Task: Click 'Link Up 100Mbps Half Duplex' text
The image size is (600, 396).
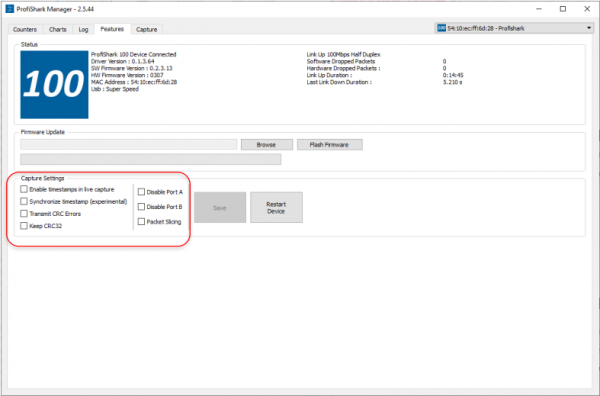Action: coord(344,54)
